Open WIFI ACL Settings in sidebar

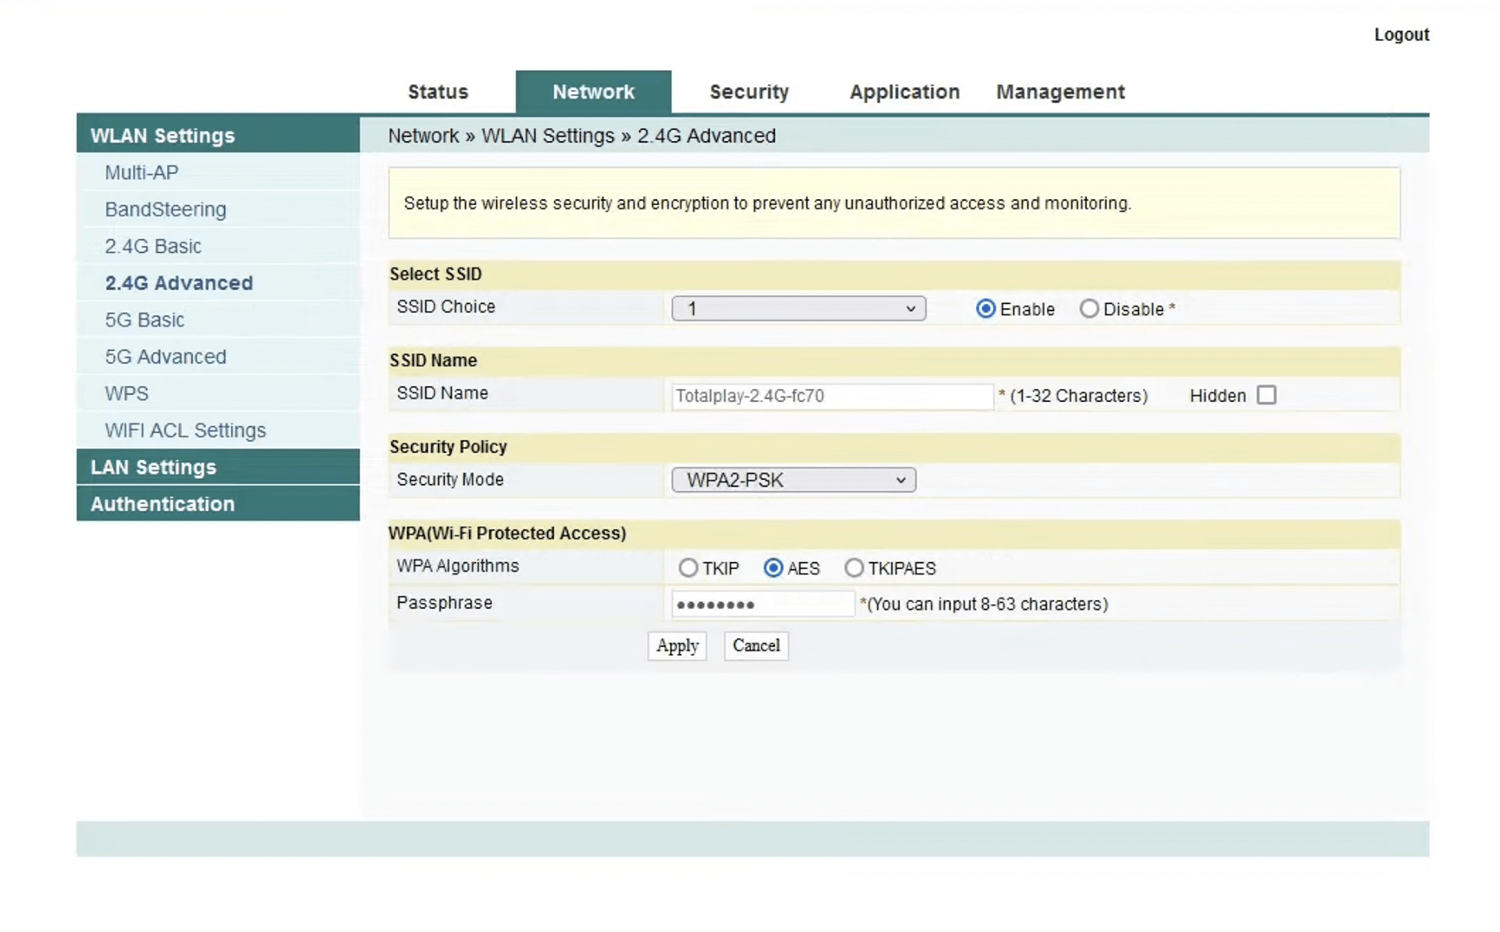coord(185,431)
